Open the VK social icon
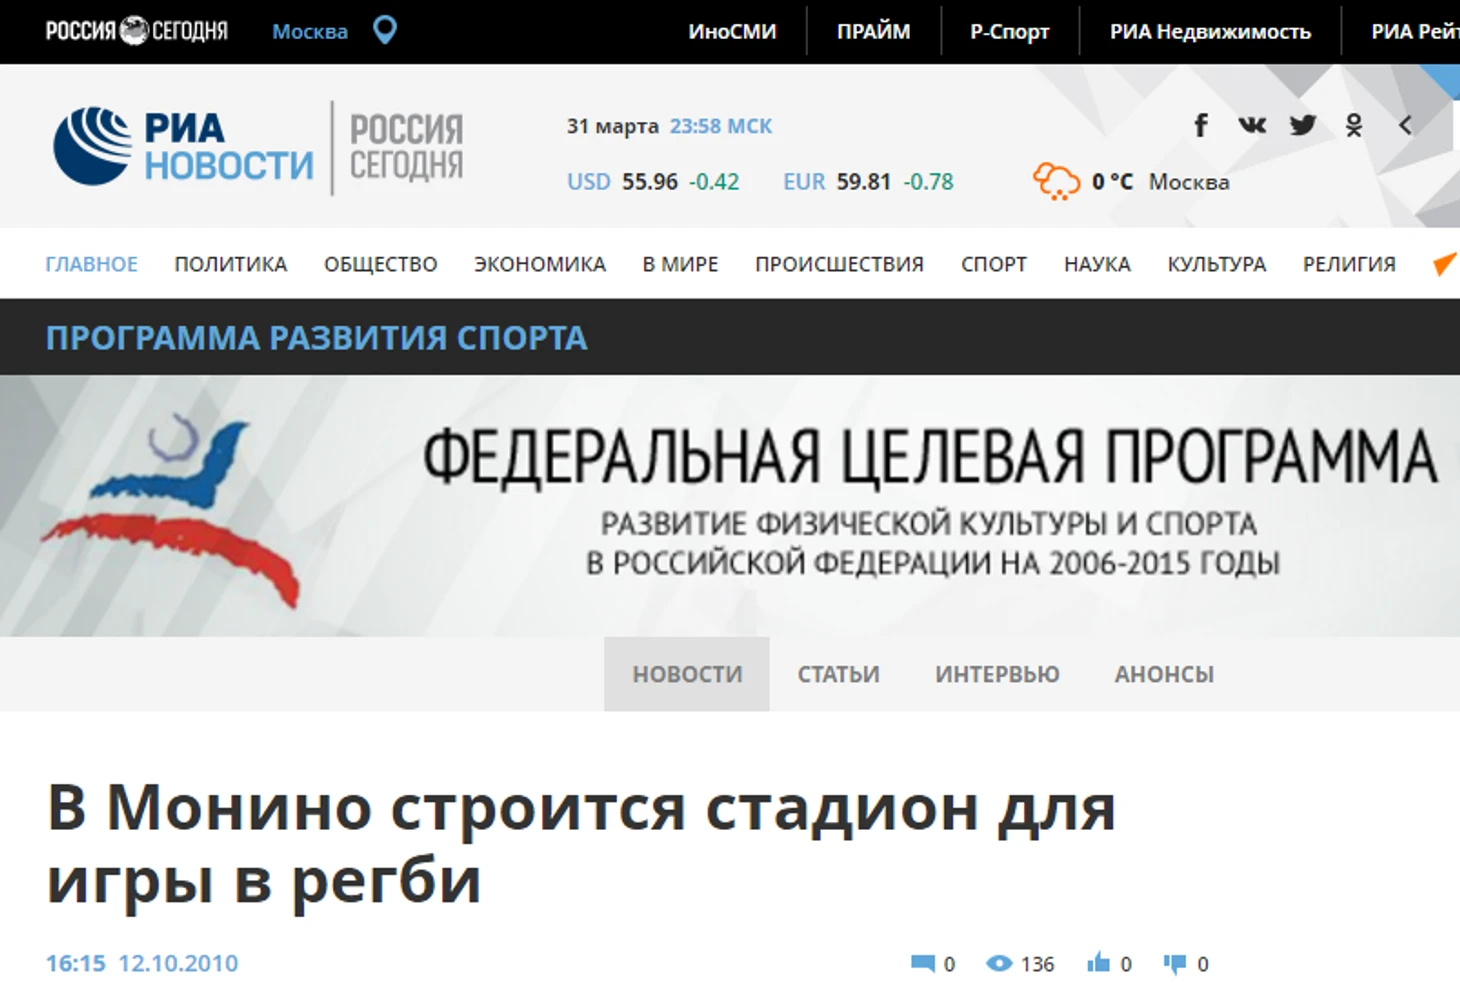 [x=1252, y=125]
